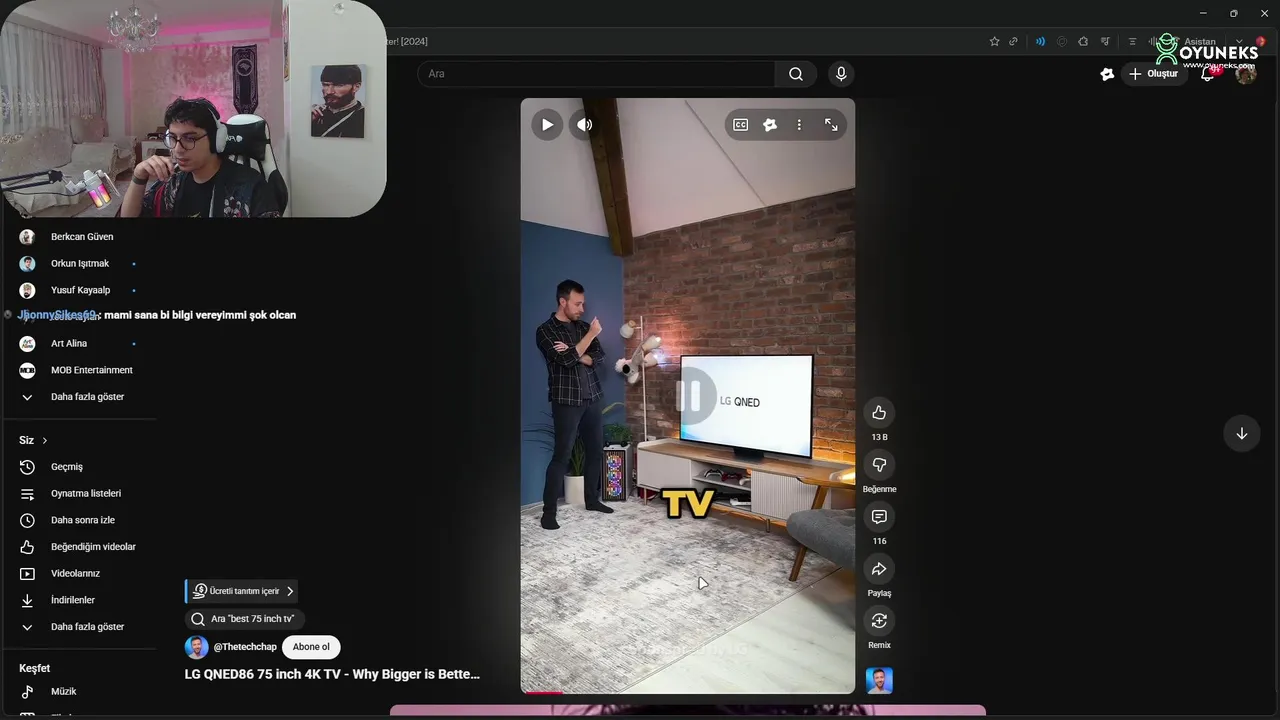The image size is (1280, 720).
Task: Open the browser profile avatar
Action: (1261, 41)
